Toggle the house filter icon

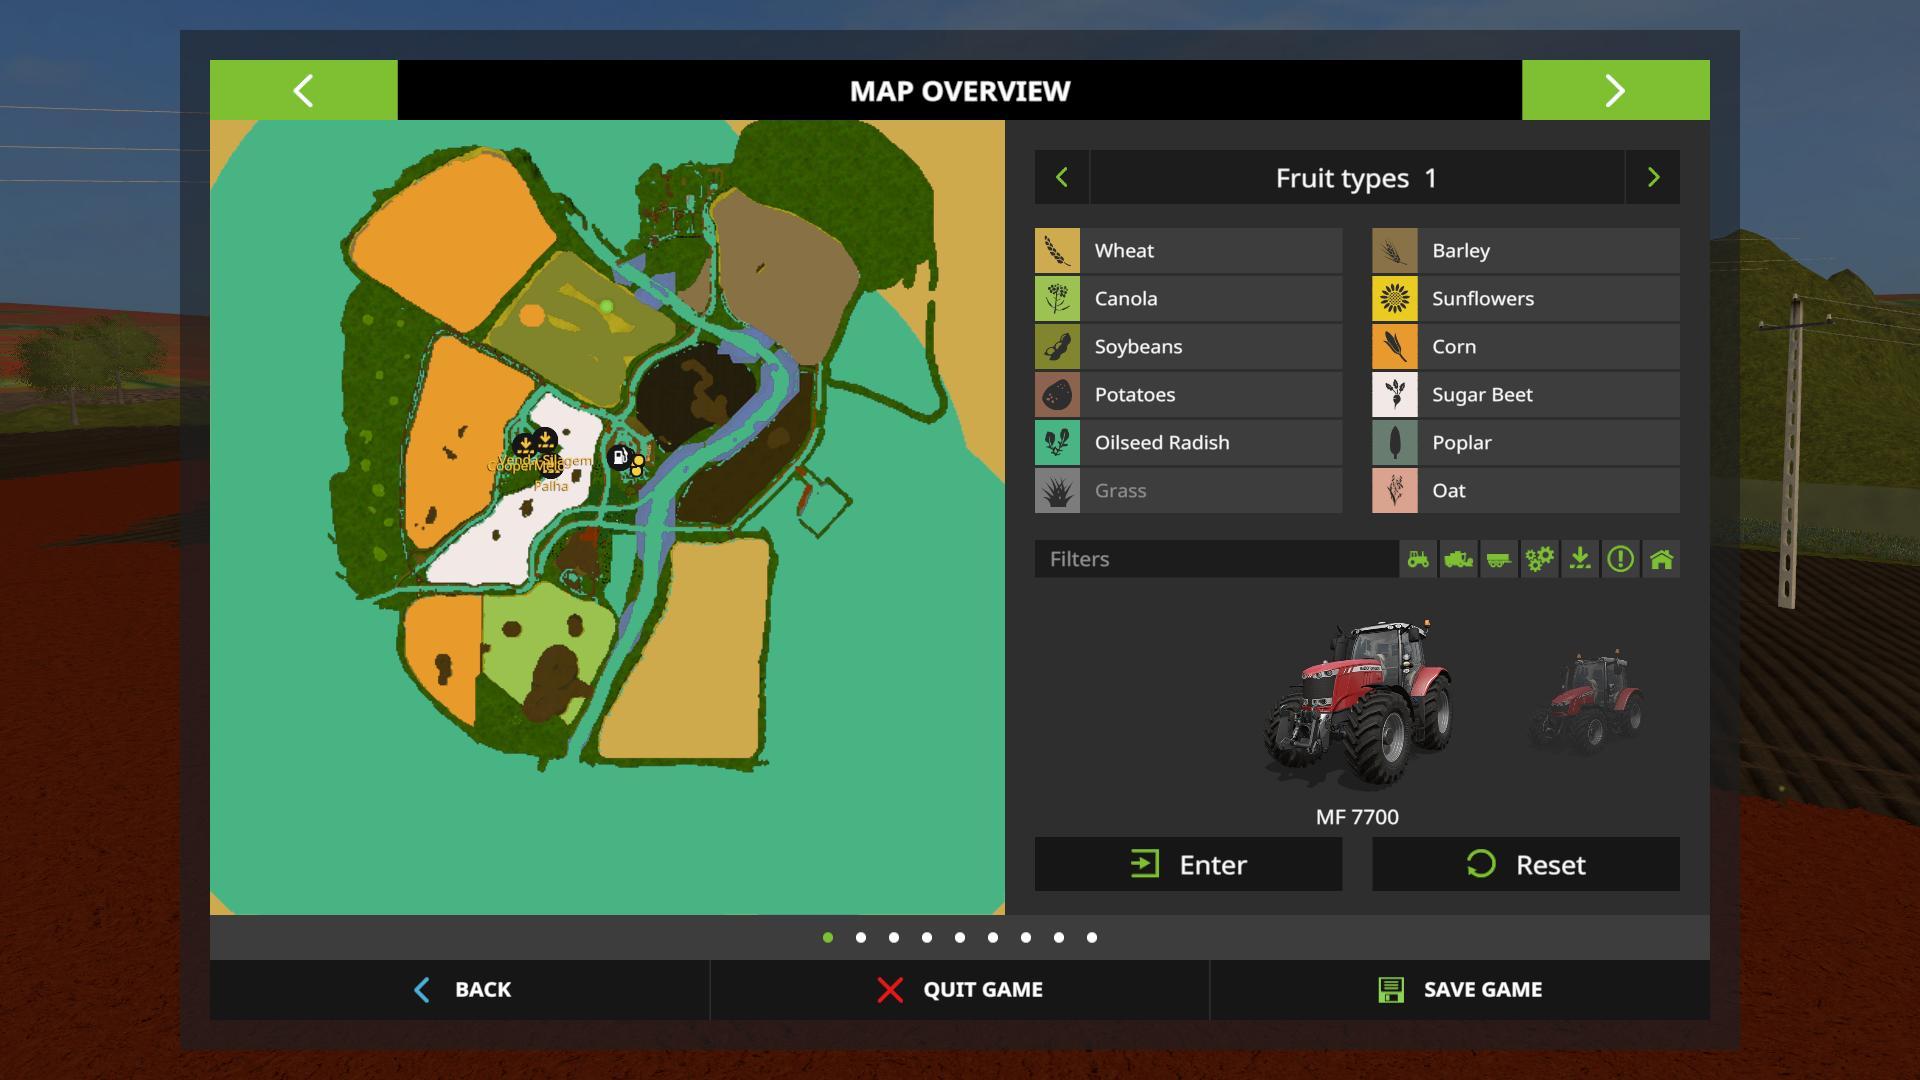point(1661,559)
